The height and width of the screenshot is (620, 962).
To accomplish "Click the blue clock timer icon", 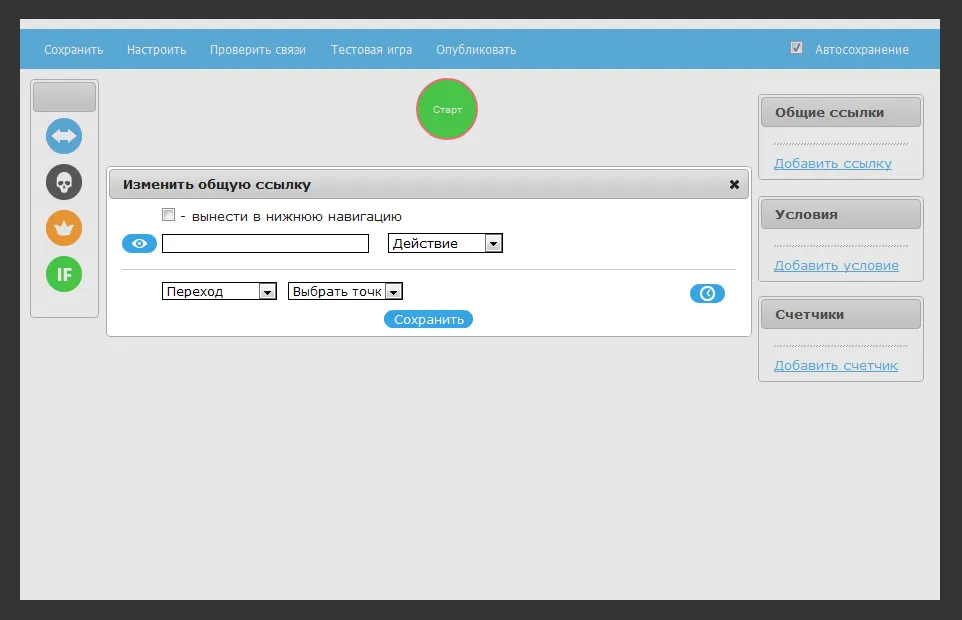I will (x=707, y=293).
